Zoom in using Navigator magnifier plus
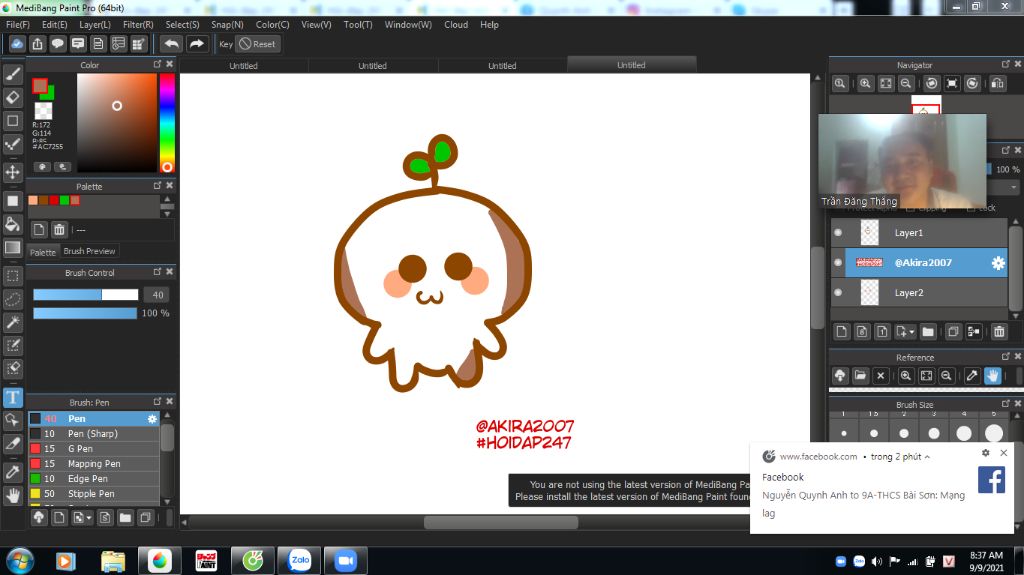Image resolution: width=1024 pixels, height=575 pixels. click(865, 84)
